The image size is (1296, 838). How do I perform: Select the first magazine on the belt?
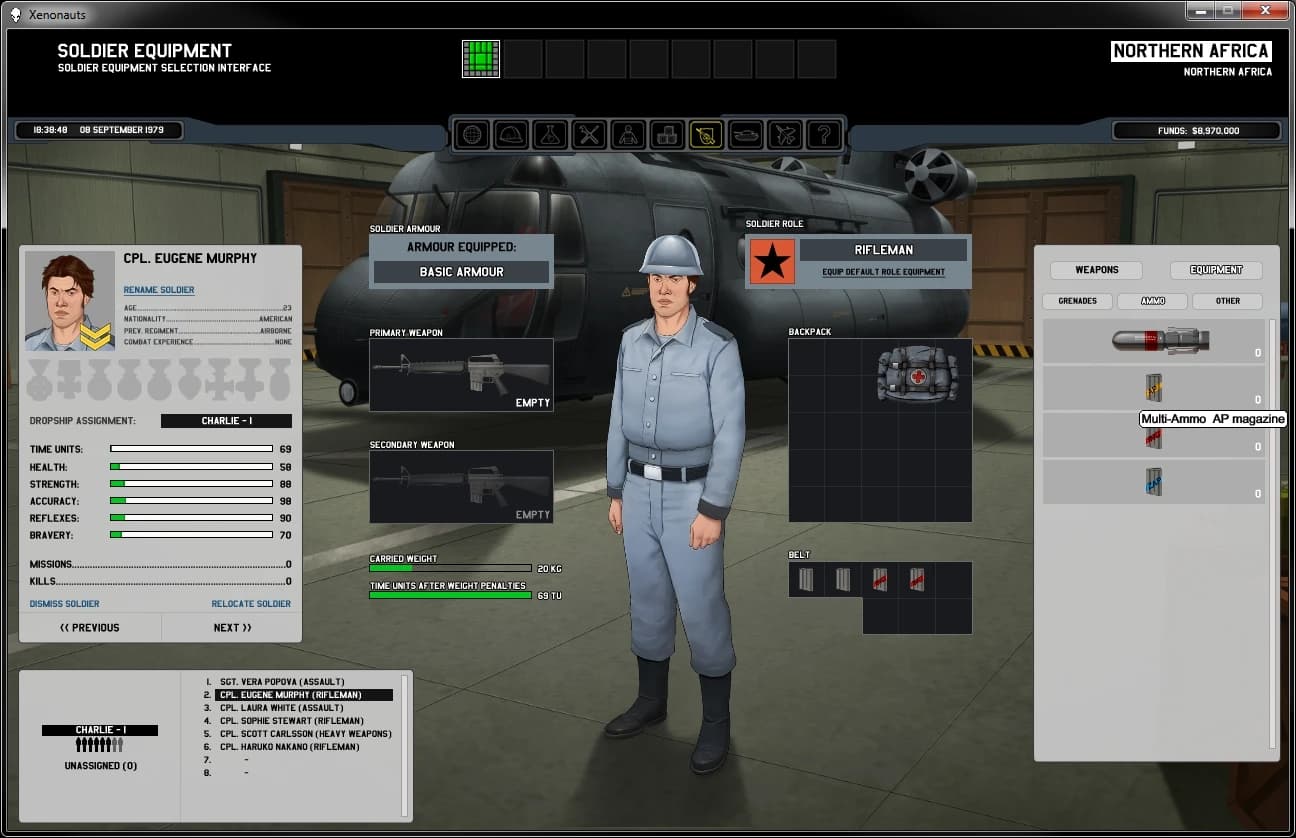(807, 579)
